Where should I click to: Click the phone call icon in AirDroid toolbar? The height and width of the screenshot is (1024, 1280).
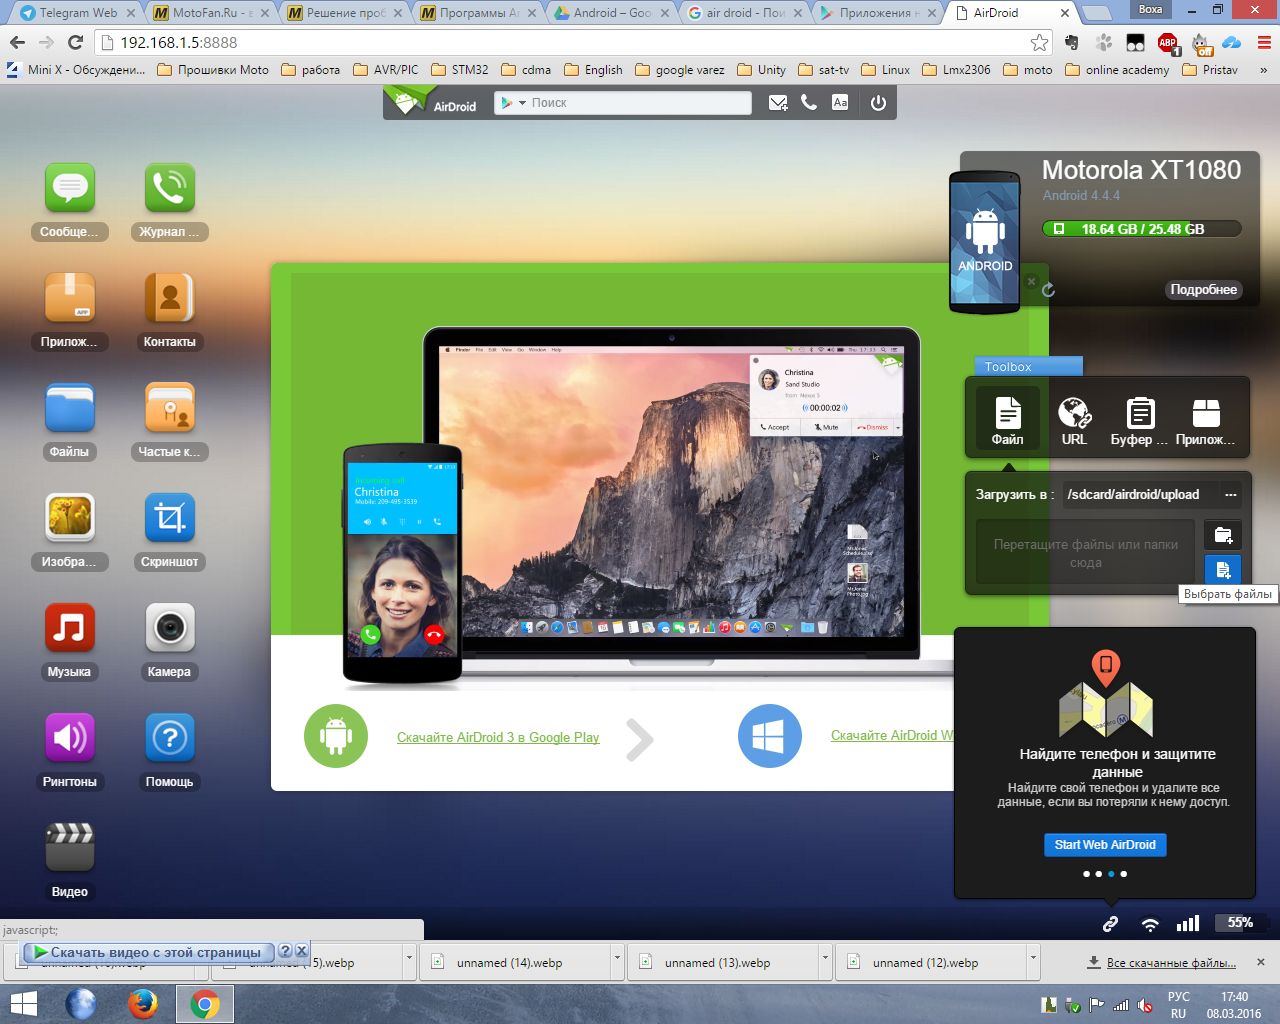(x=809, y=103)
